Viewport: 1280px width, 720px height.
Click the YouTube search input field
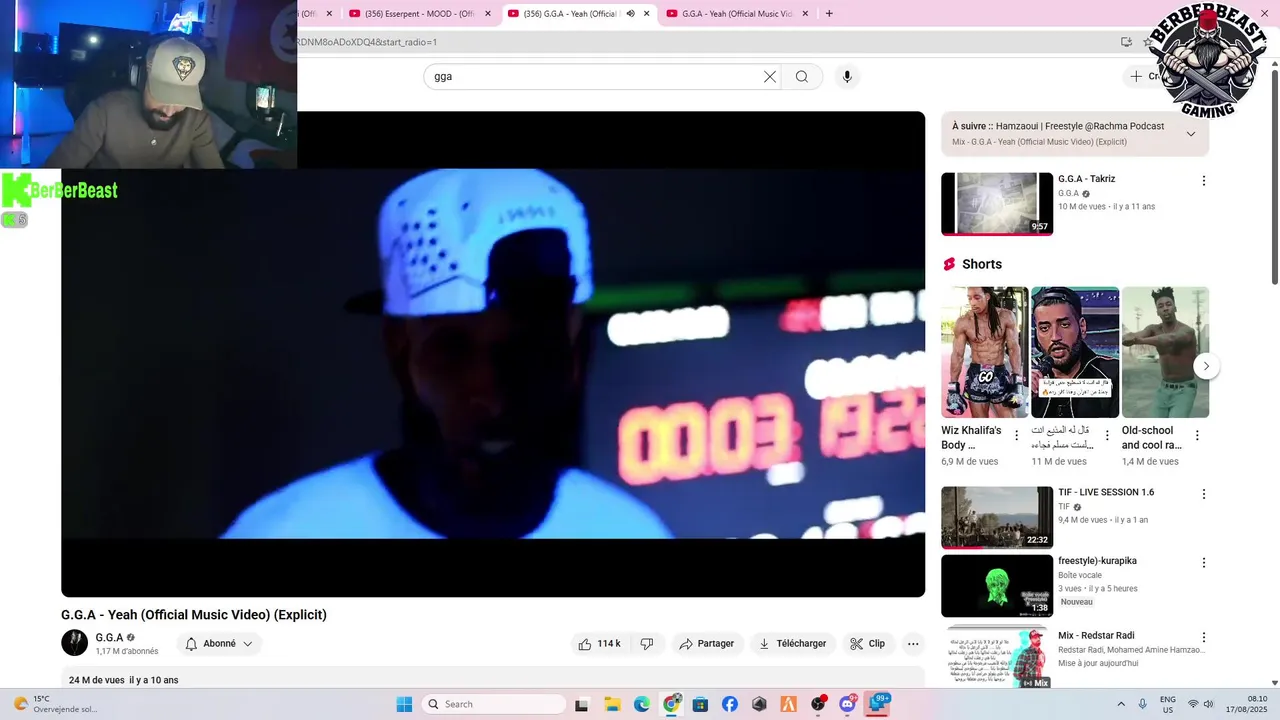point(595,77)
